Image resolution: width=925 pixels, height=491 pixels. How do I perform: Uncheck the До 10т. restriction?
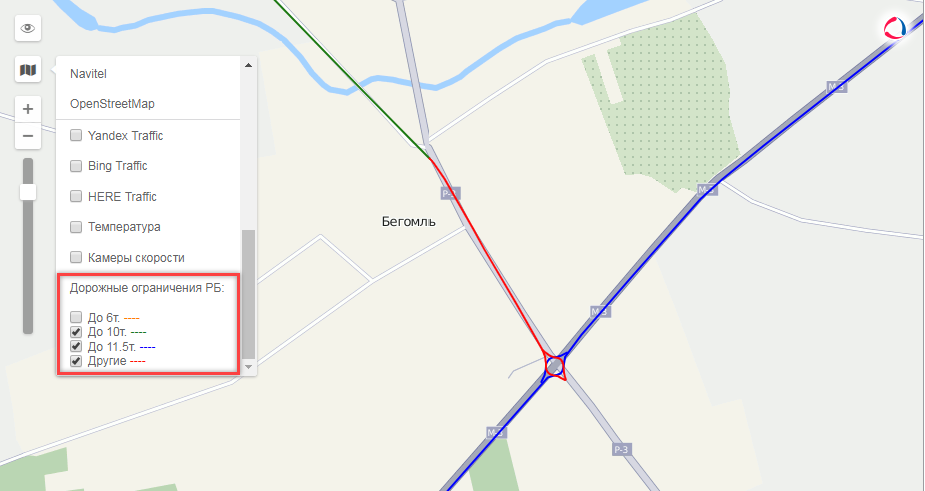tap(76, 332)
